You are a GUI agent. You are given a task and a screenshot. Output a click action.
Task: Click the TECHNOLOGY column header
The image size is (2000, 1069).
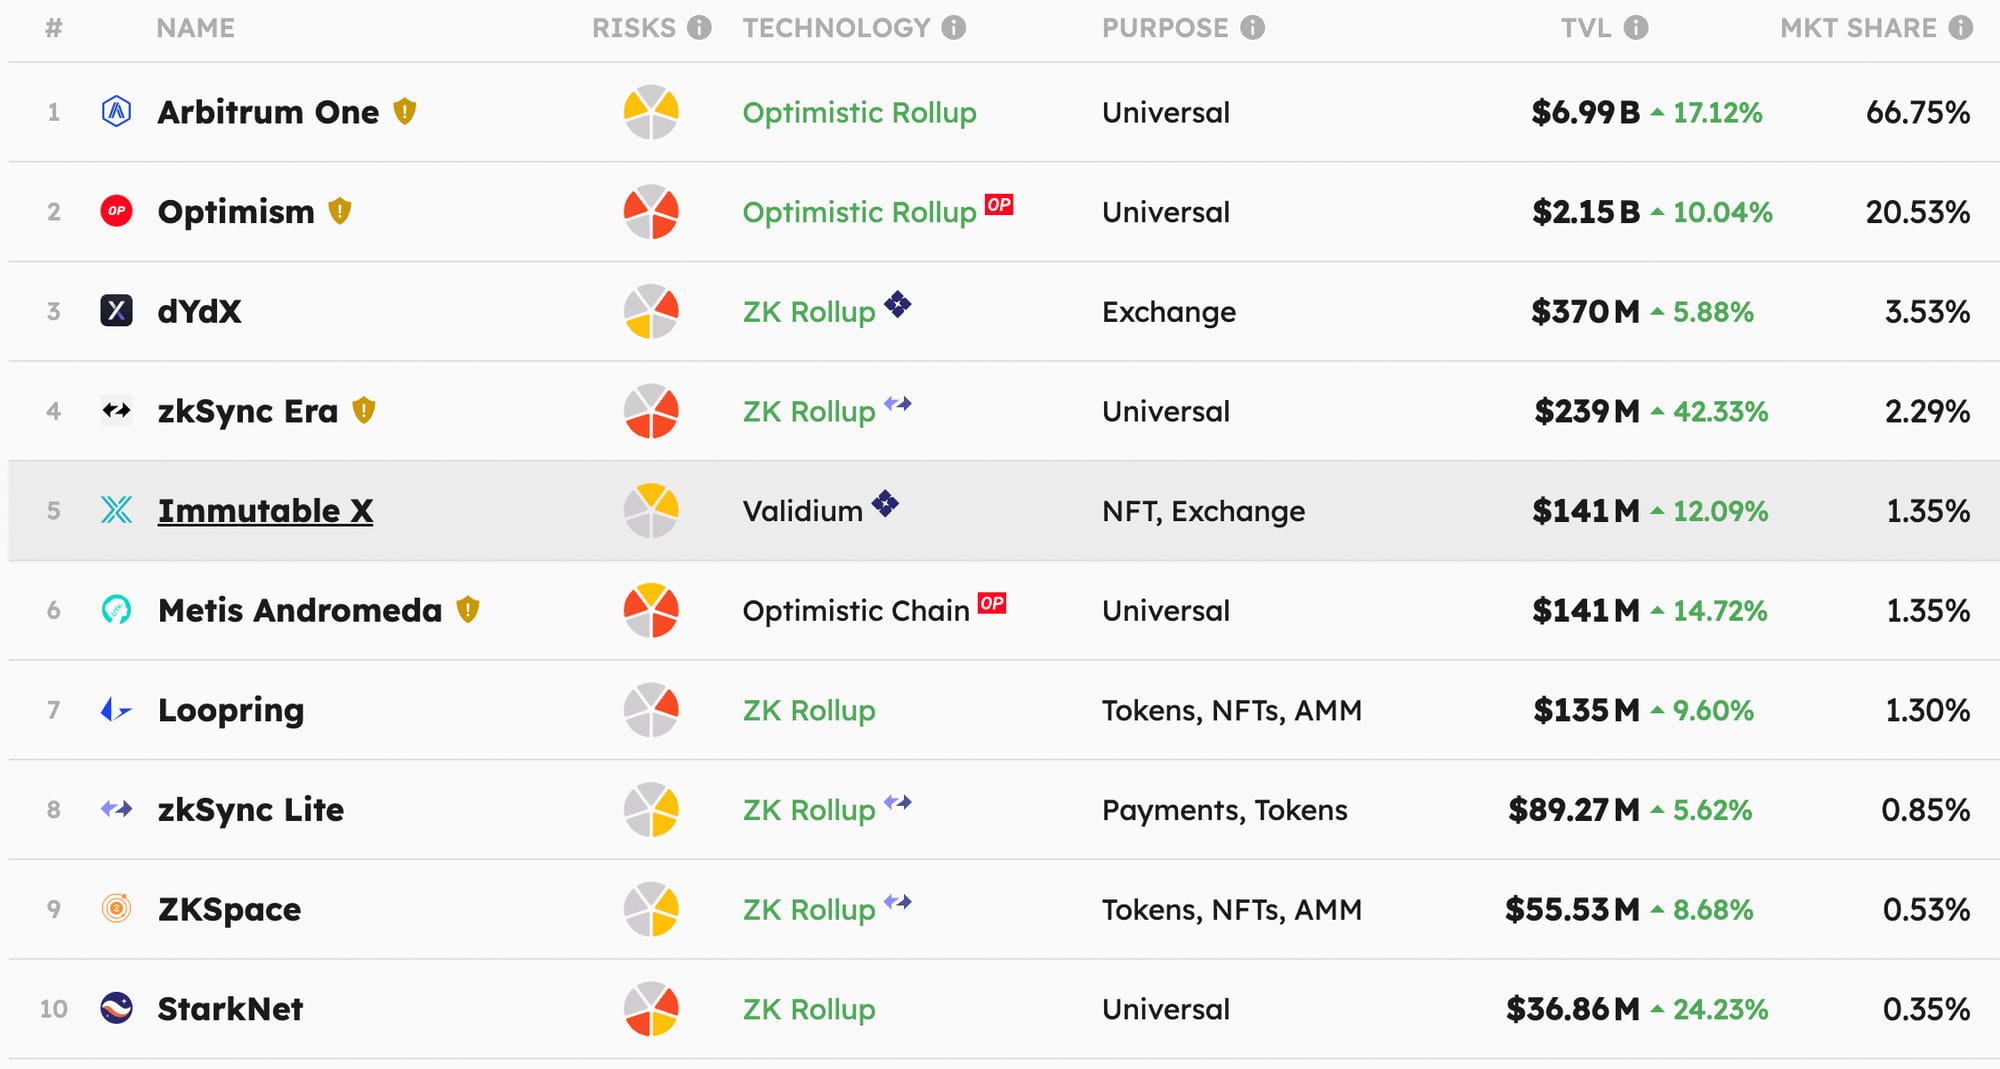tap(837, 28)
